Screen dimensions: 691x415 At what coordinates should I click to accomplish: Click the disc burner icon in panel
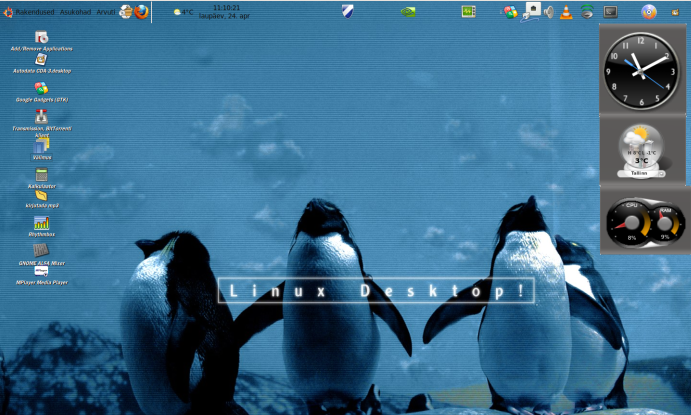649,12
